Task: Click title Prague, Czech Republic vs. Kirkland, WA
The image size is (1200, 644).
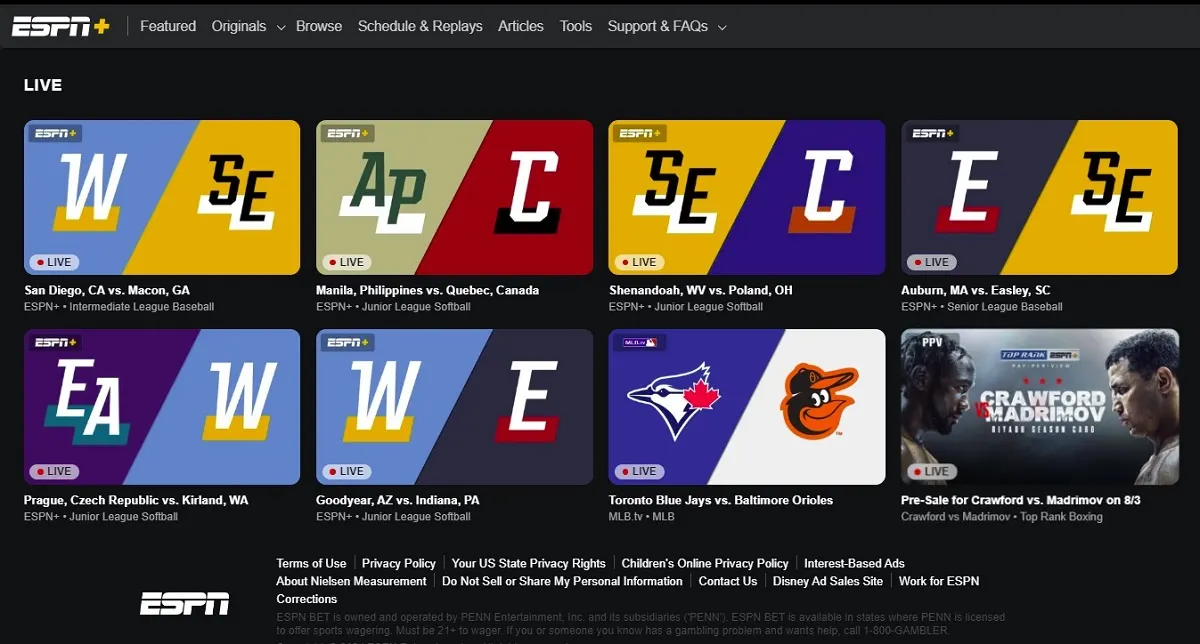Action: coord(136,500)
